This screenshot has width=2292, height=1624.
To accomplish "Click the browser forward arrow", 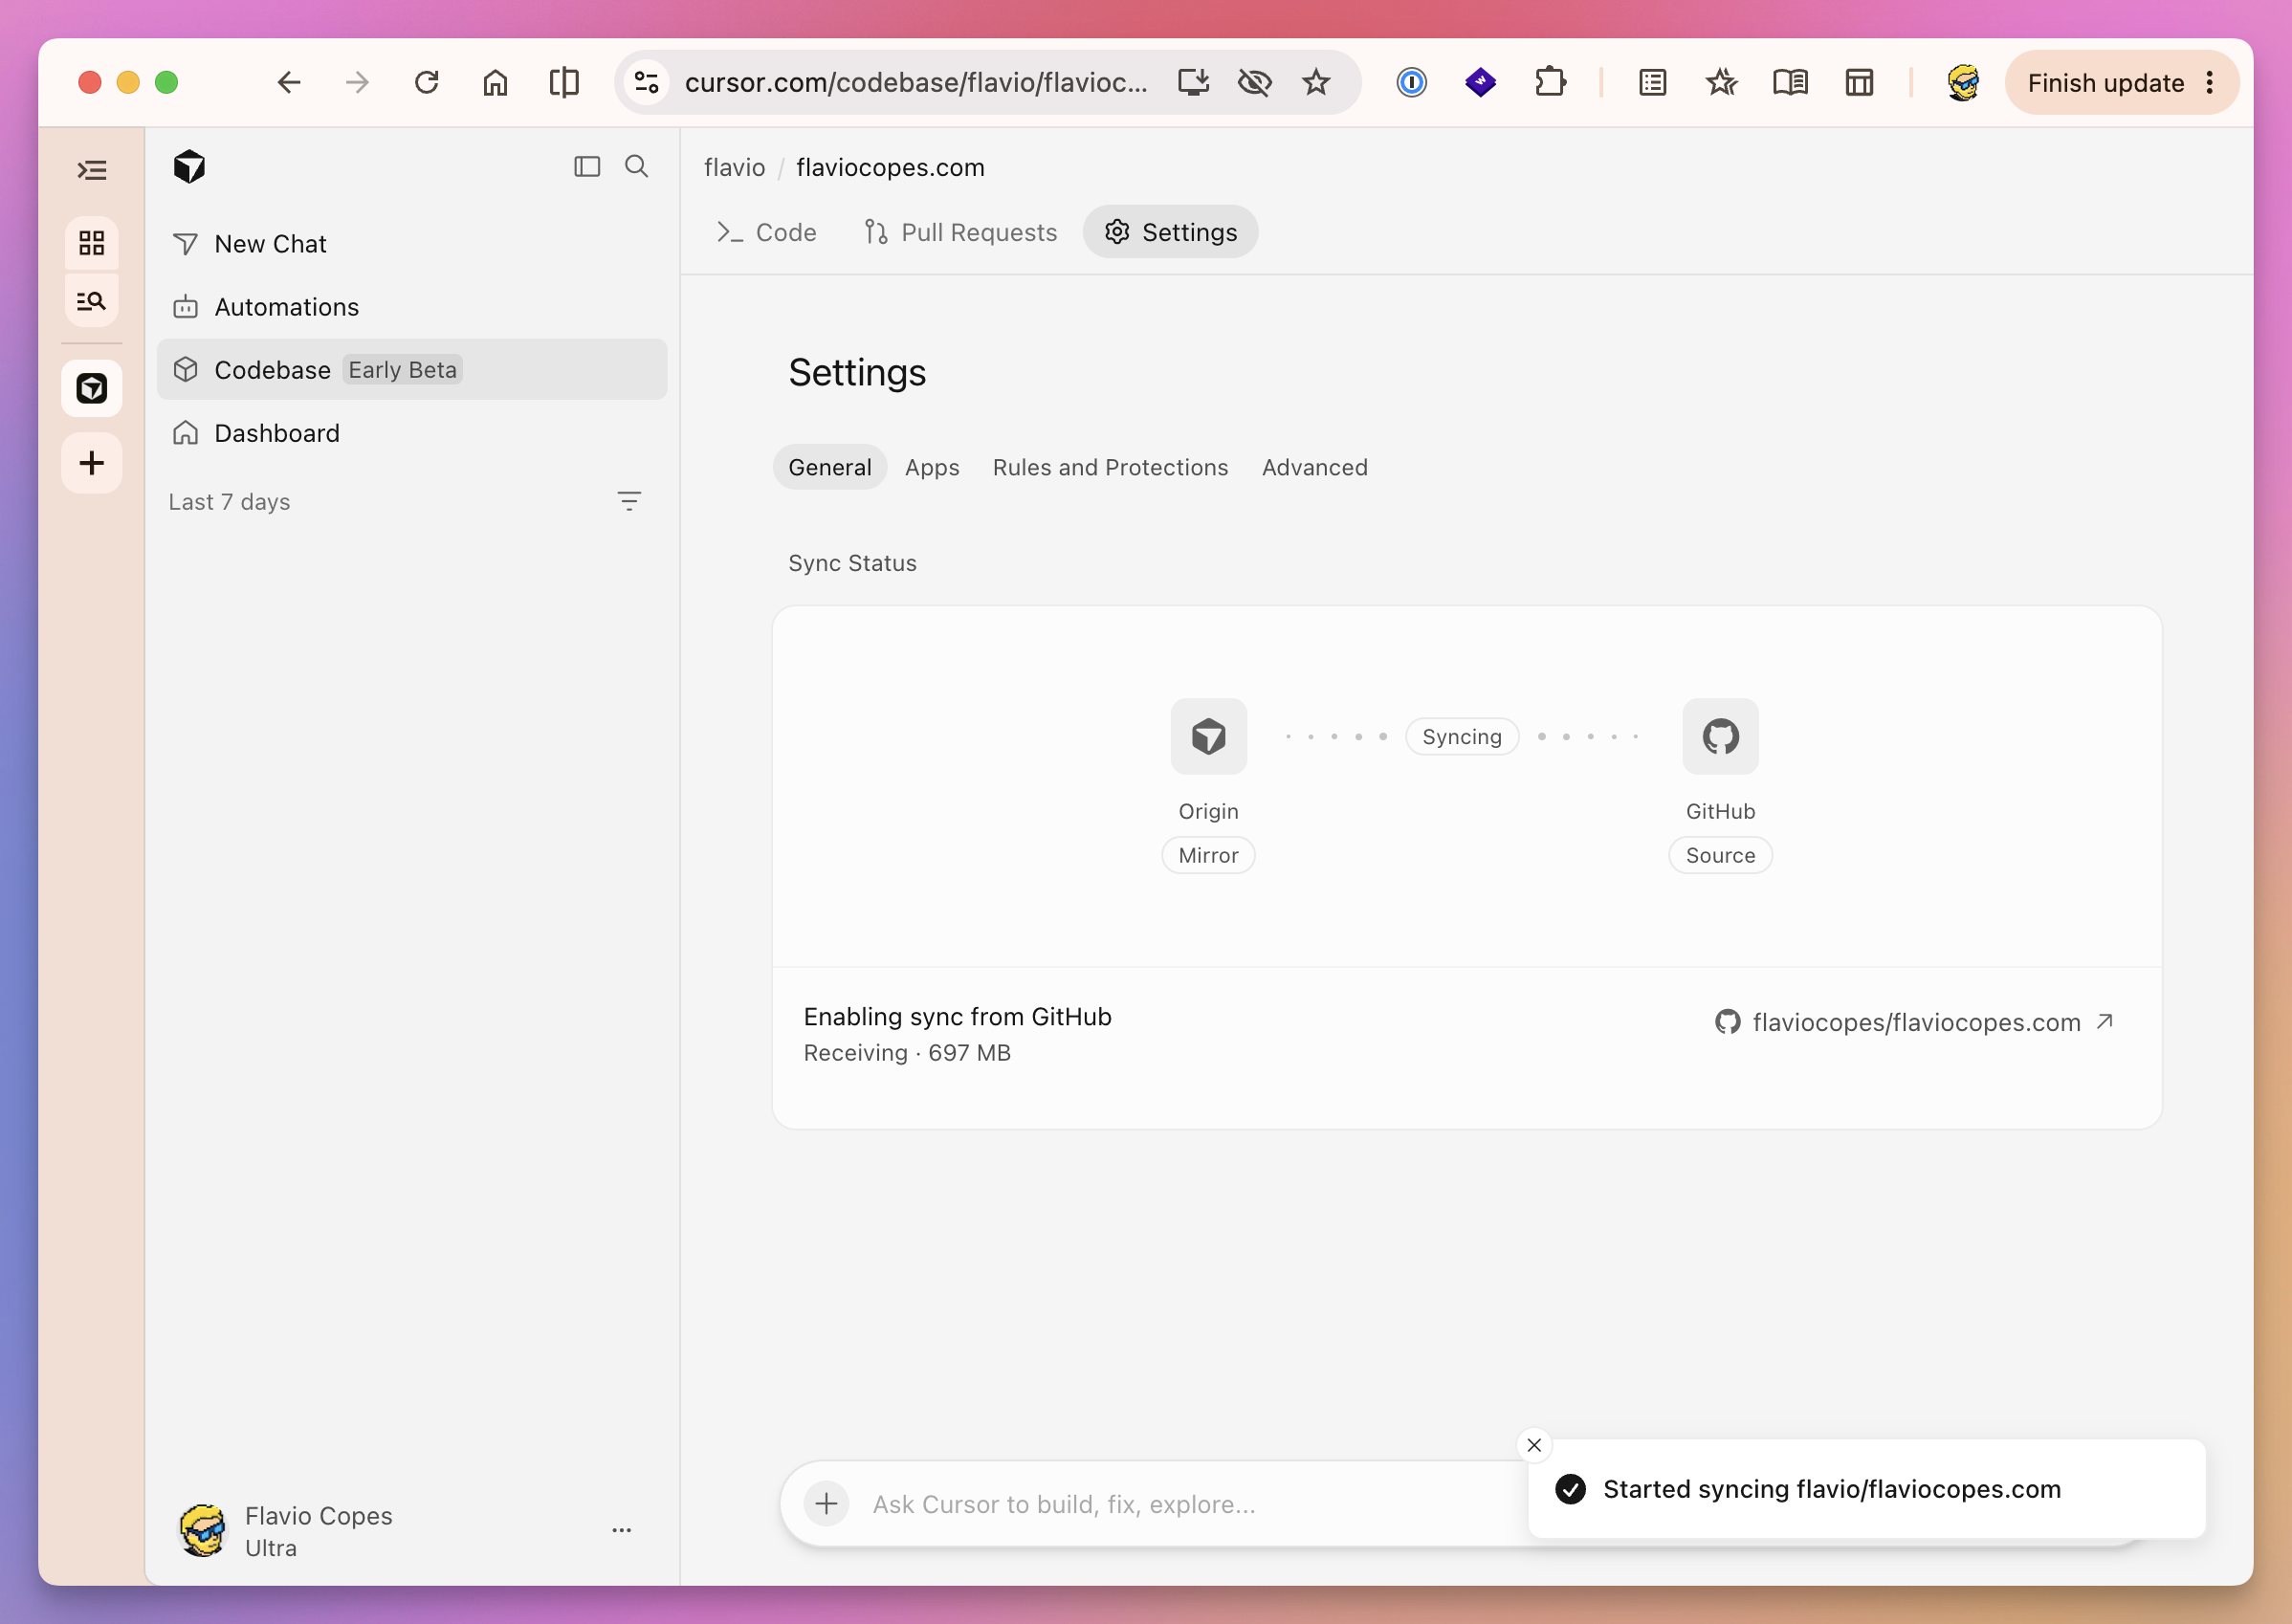I will pyautogui.click(x=357, y=82).
